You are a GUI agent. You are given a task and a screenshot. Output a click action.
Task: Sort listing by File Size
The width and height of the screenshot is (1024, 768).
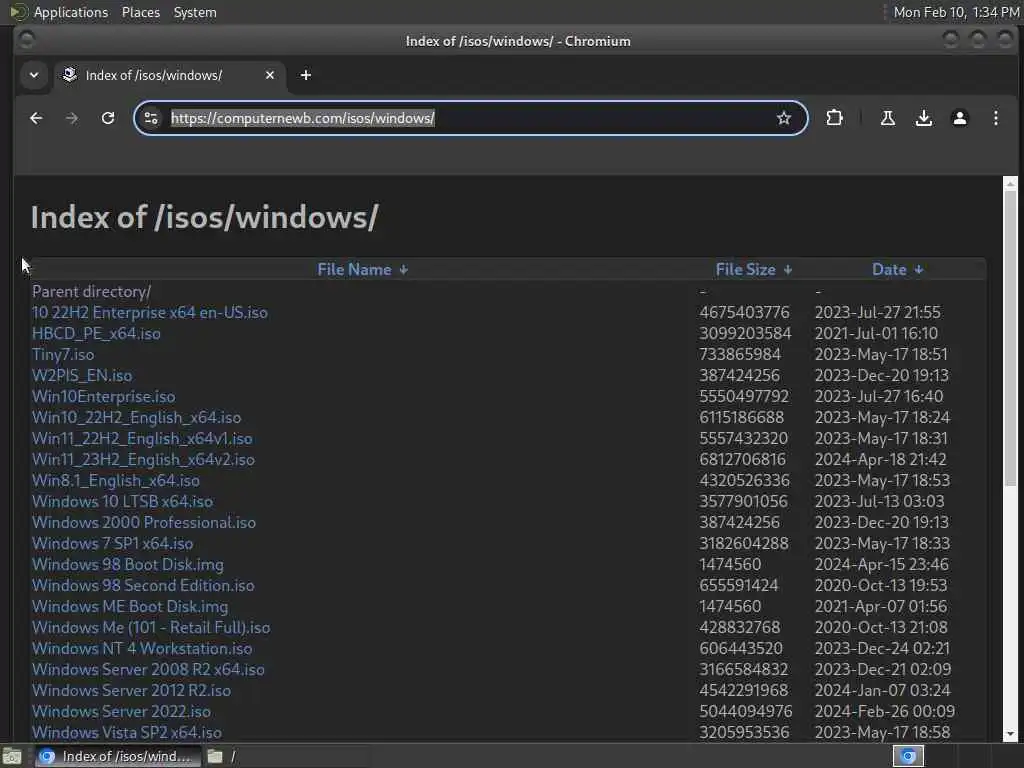point(745,270)
